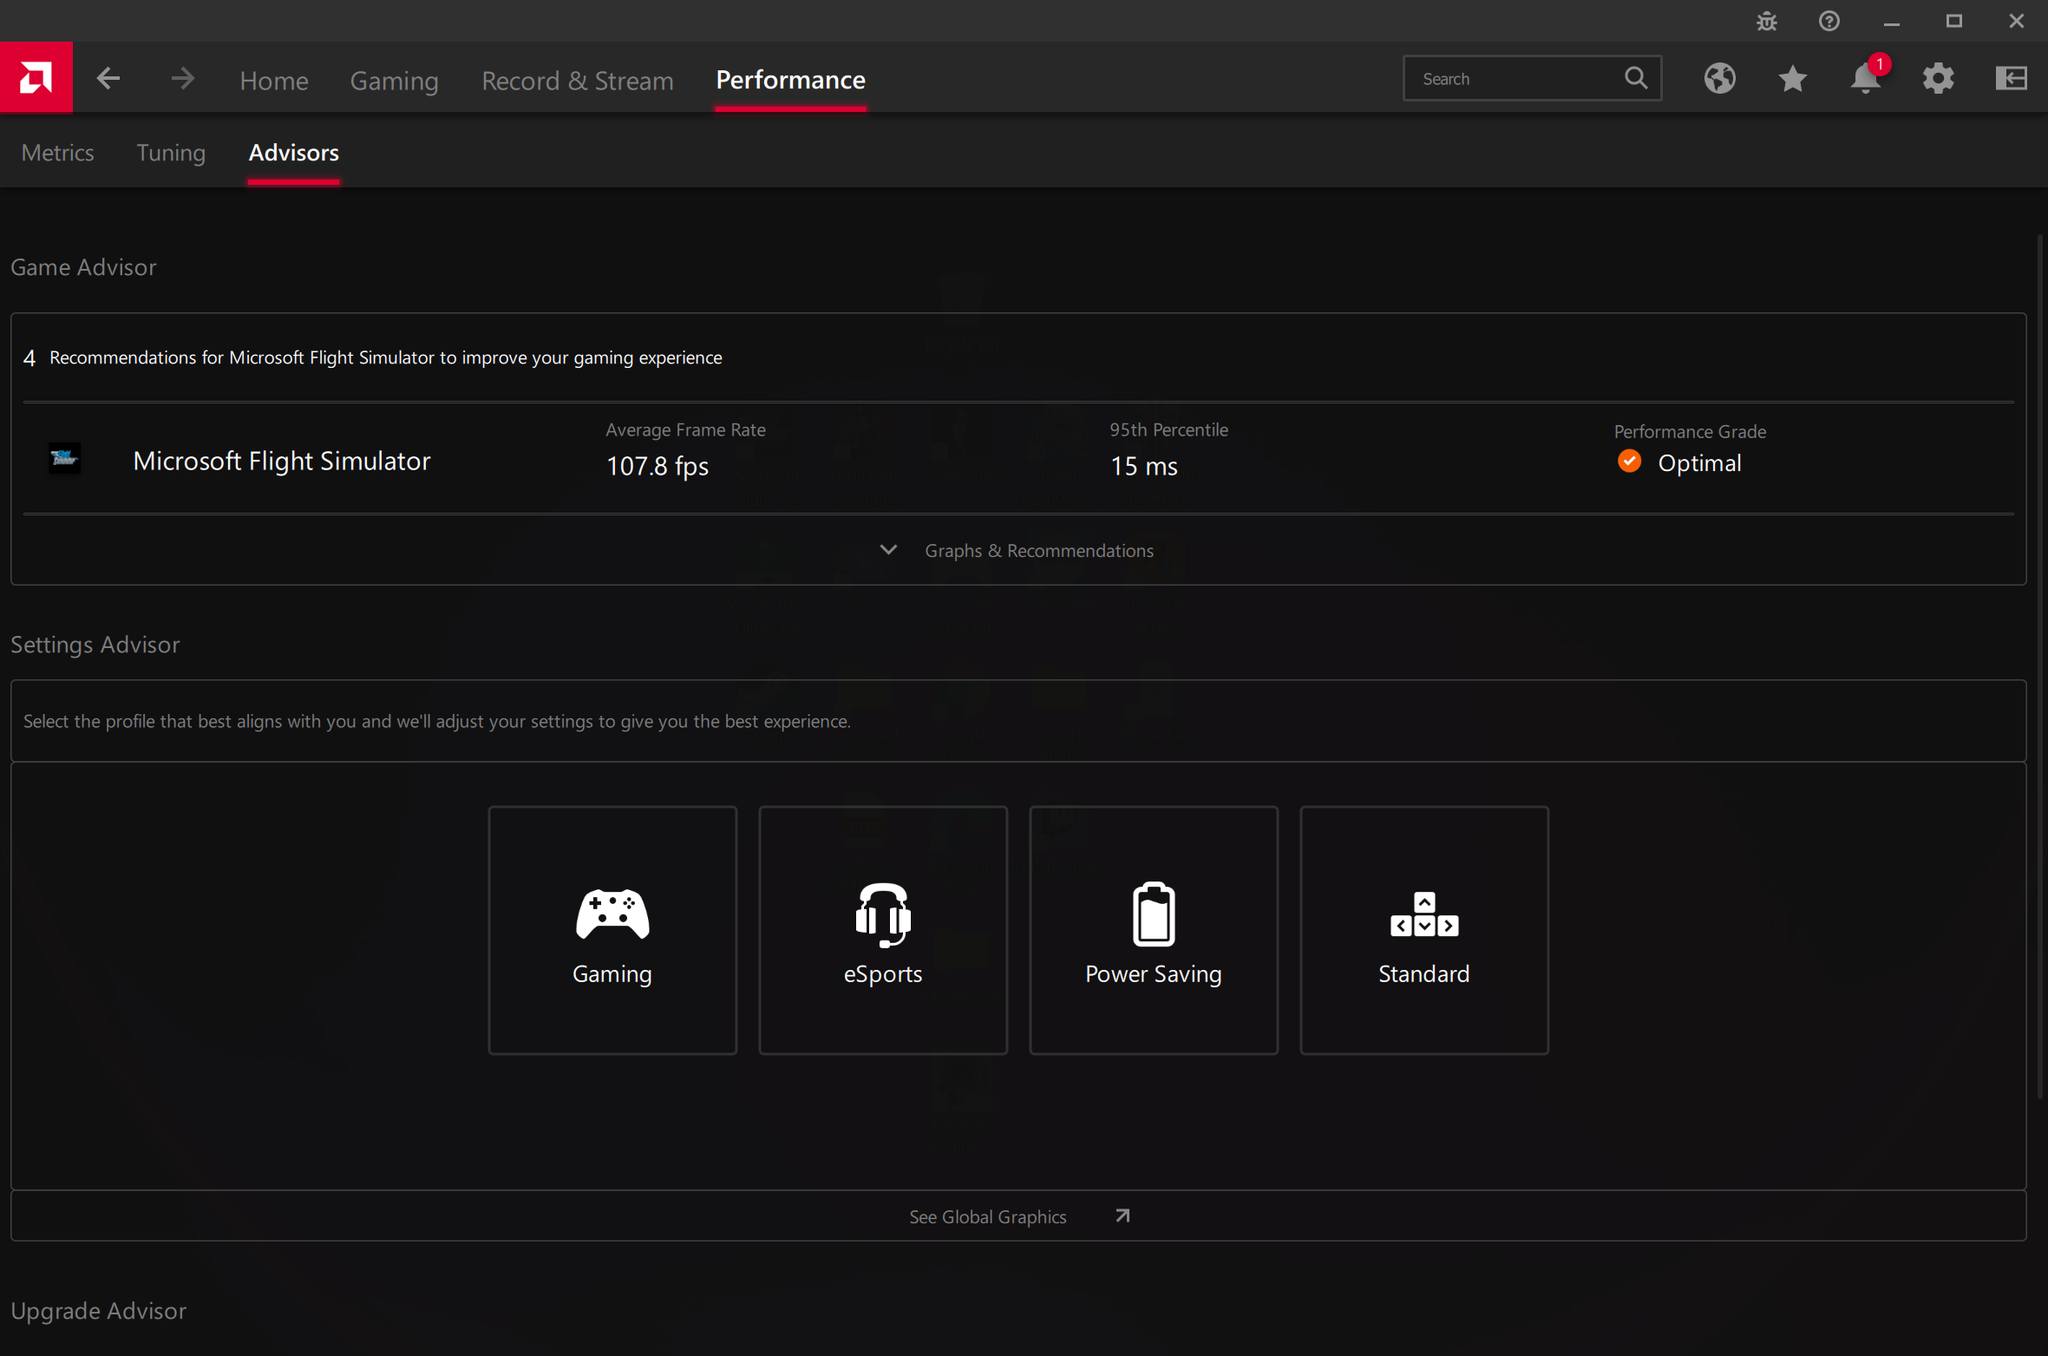Open the Record & Stream tab
The height and width of the screenshot is (1356, 2048).
577,80
